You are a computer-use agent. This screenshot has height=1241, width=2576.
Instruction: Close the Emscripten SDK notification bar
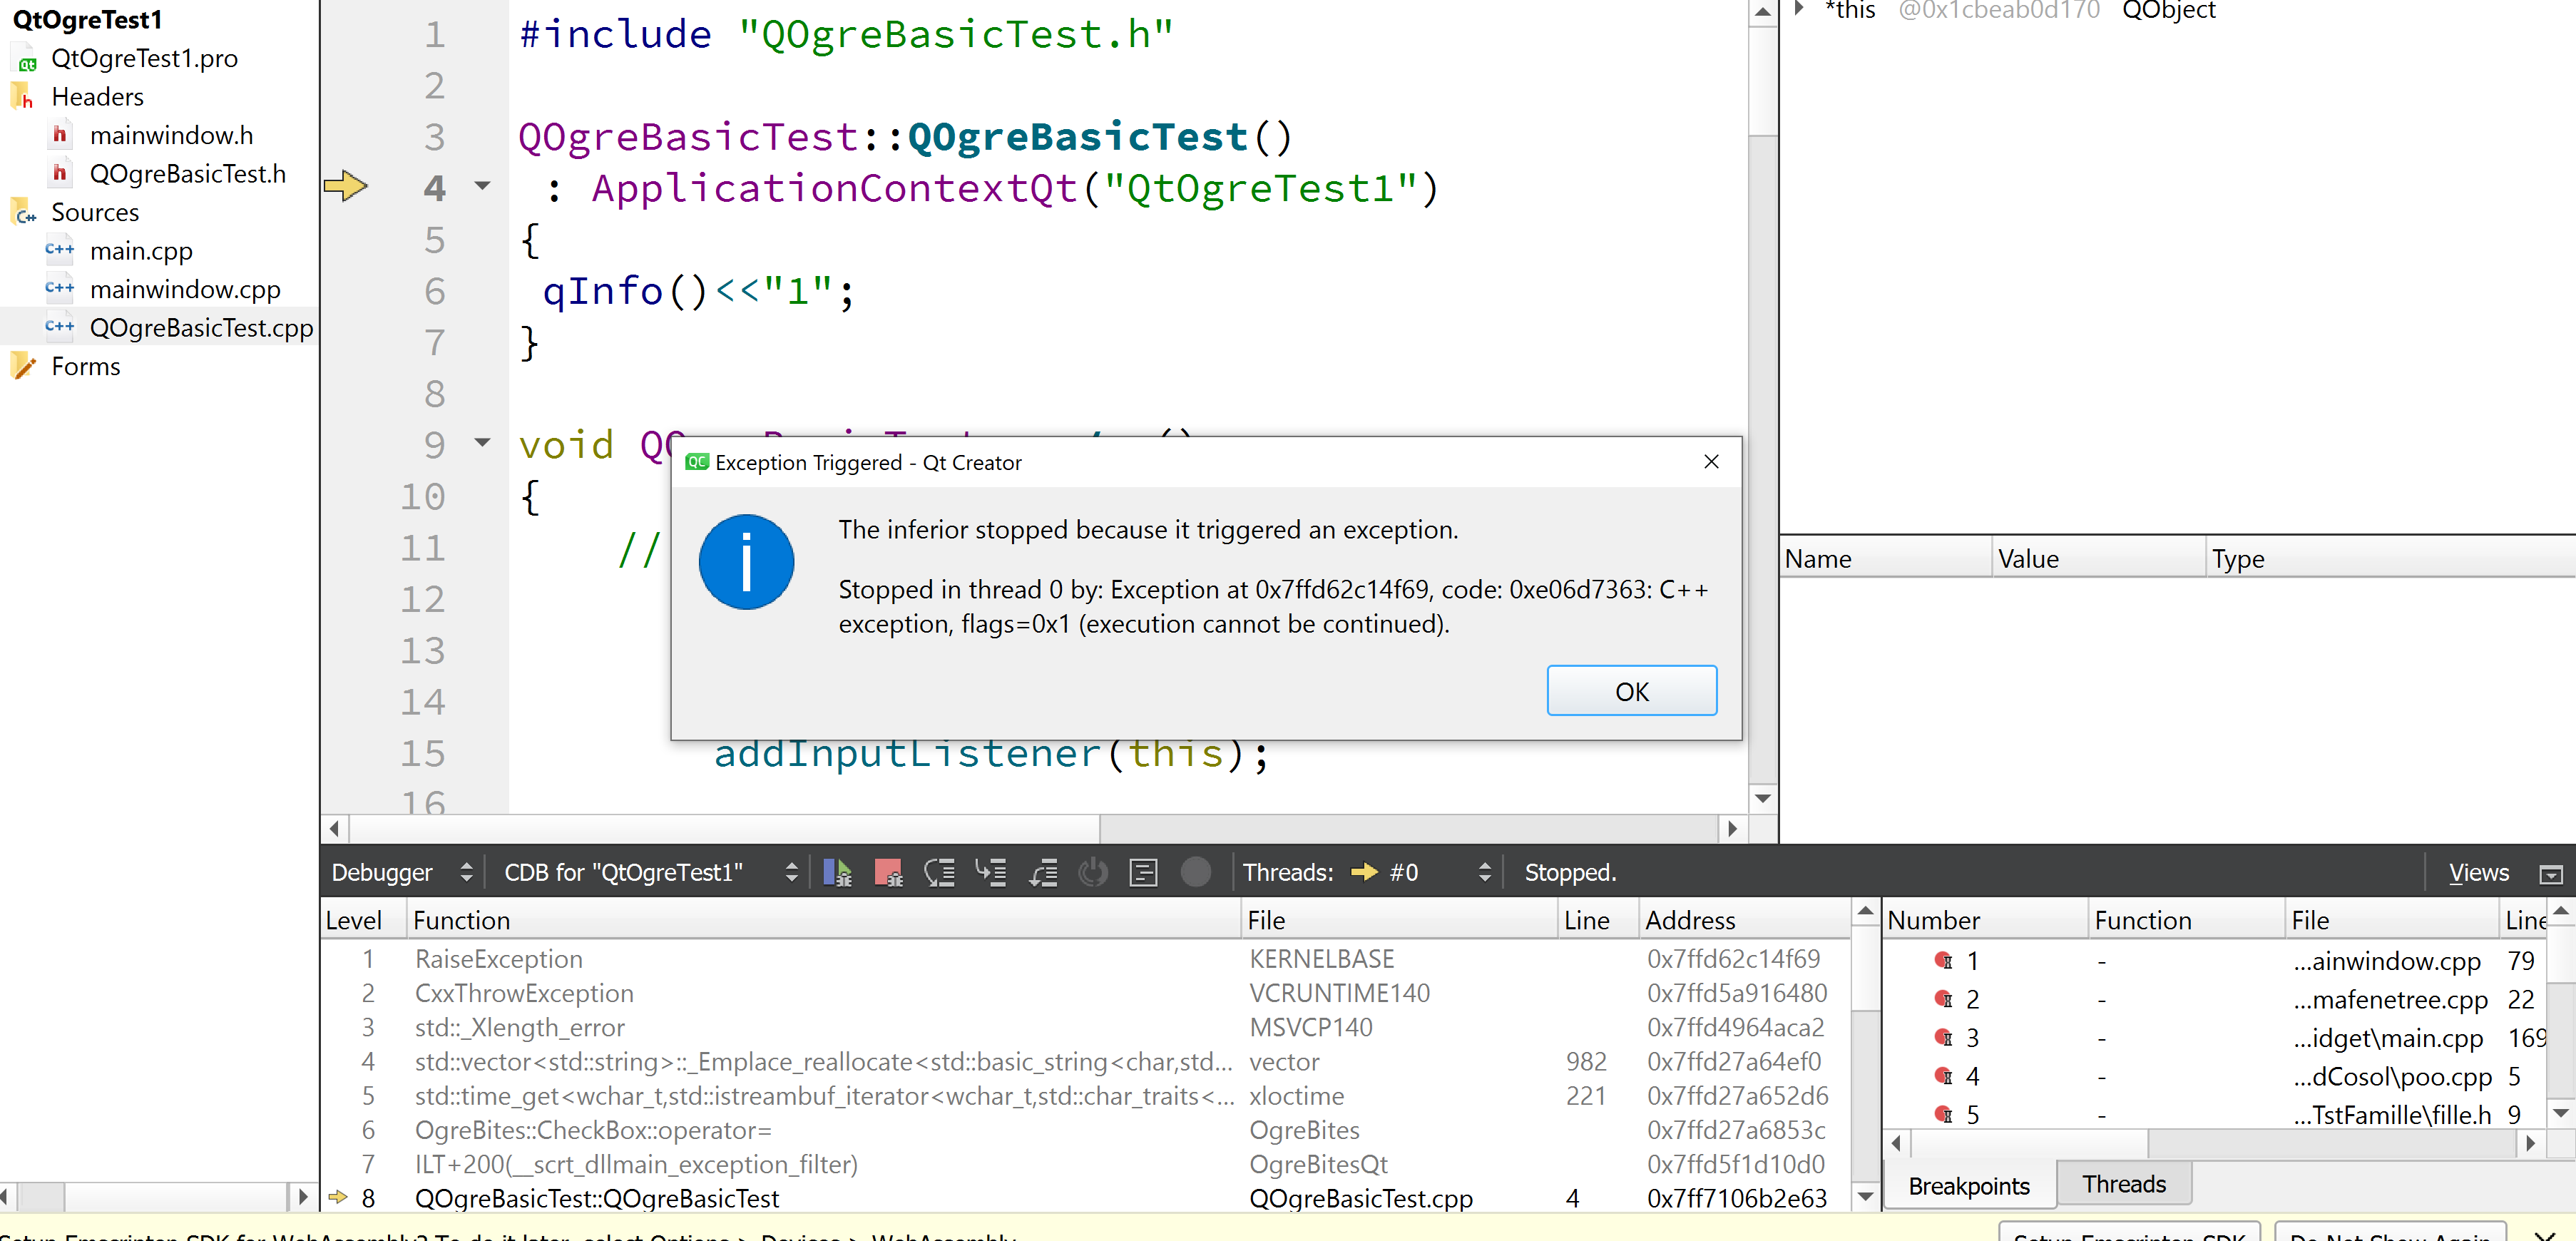pyautogui.click(x=2545, y=1235)
